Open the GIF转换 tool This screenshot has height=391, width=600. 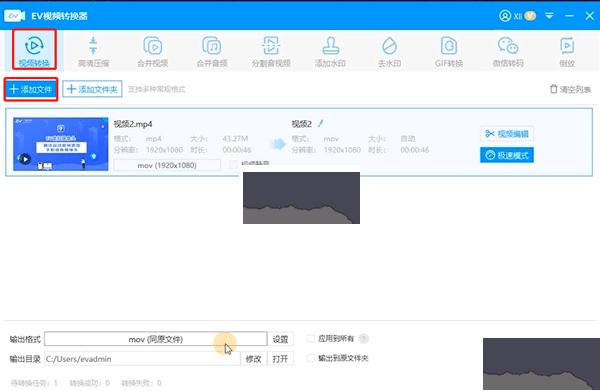click(449, 52)
